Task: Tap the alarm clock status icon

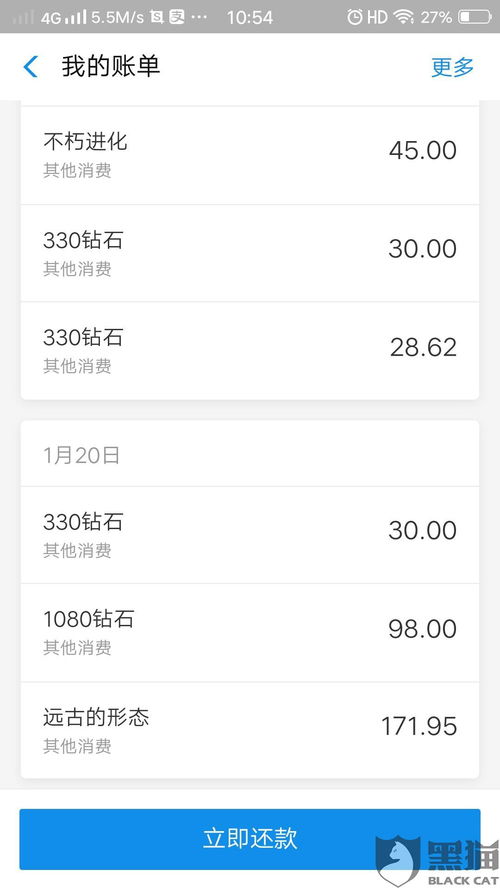Action: pos(354,17)
